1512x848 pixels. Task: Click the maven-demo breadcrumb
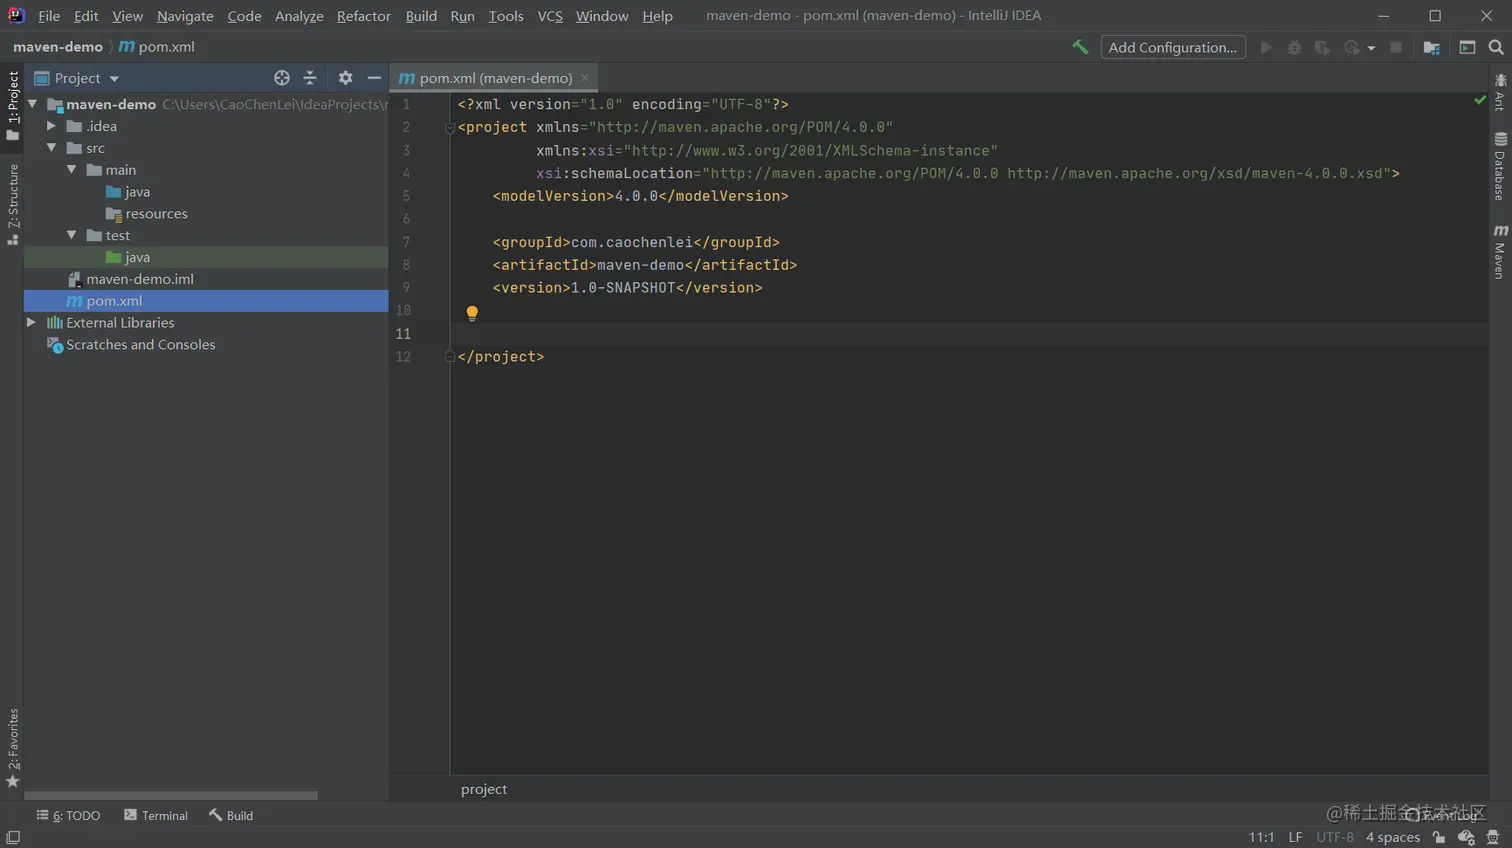57,47
